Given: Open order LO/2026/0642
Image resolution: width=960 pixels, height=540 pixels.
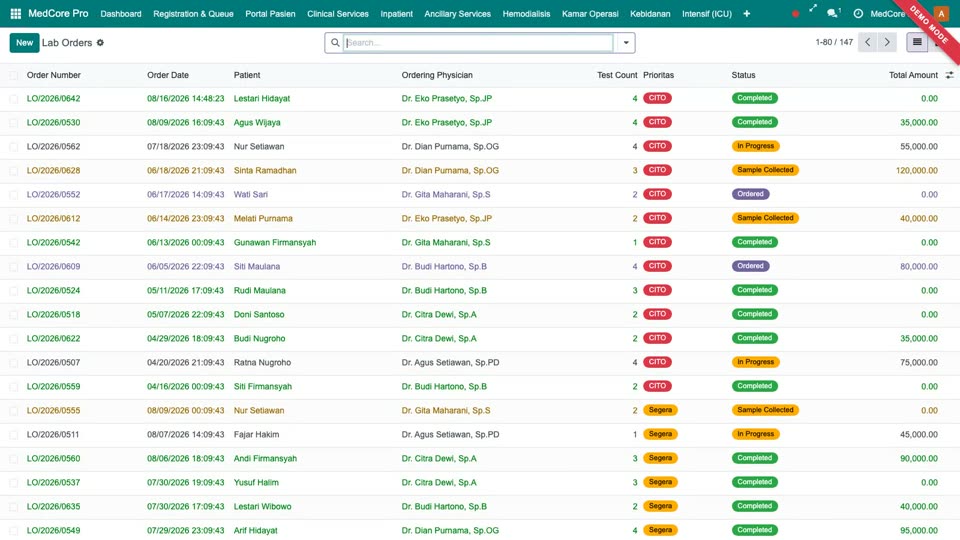Looking at the screenshot, I should (53, 99).
